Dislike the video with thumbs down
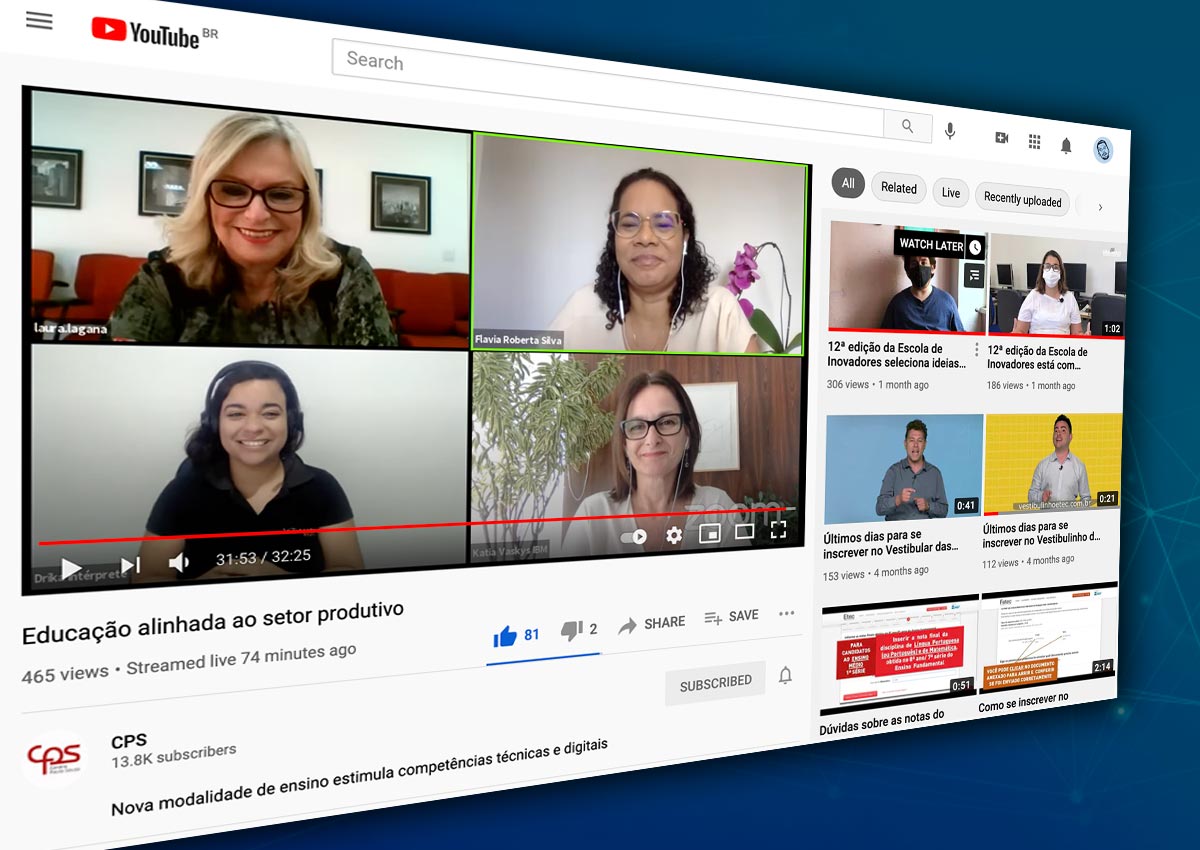 point(572,630)
